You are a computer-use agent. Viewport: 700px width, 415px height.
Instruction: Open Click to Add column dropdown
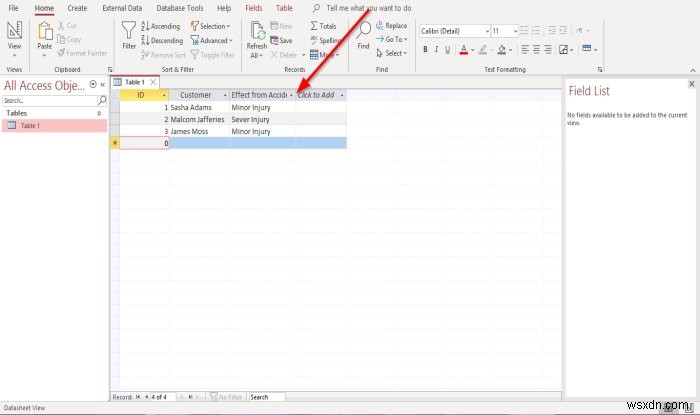point(342,95)
